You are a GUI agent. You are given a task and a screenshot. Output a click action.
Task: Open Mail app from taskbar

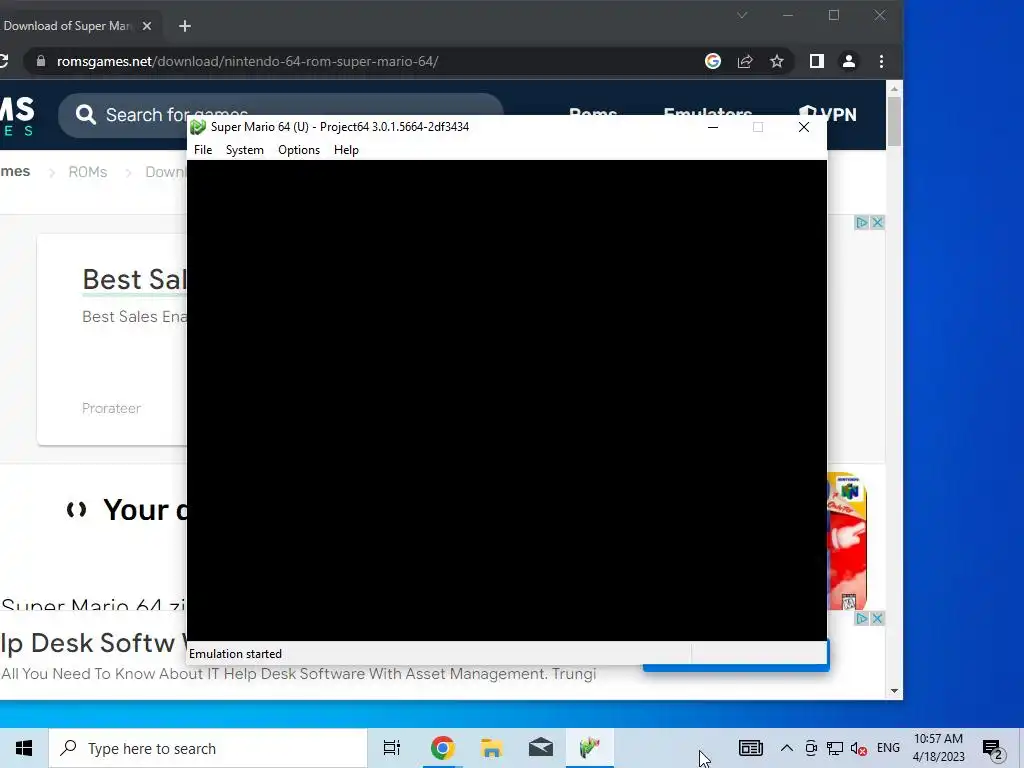click(x=541, y=748)
